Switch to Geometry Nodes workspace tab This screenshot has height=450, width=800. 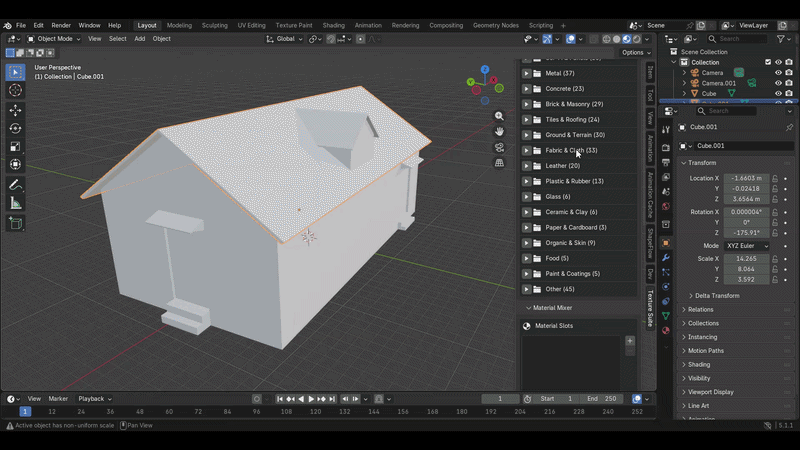(x=496, y=26)
